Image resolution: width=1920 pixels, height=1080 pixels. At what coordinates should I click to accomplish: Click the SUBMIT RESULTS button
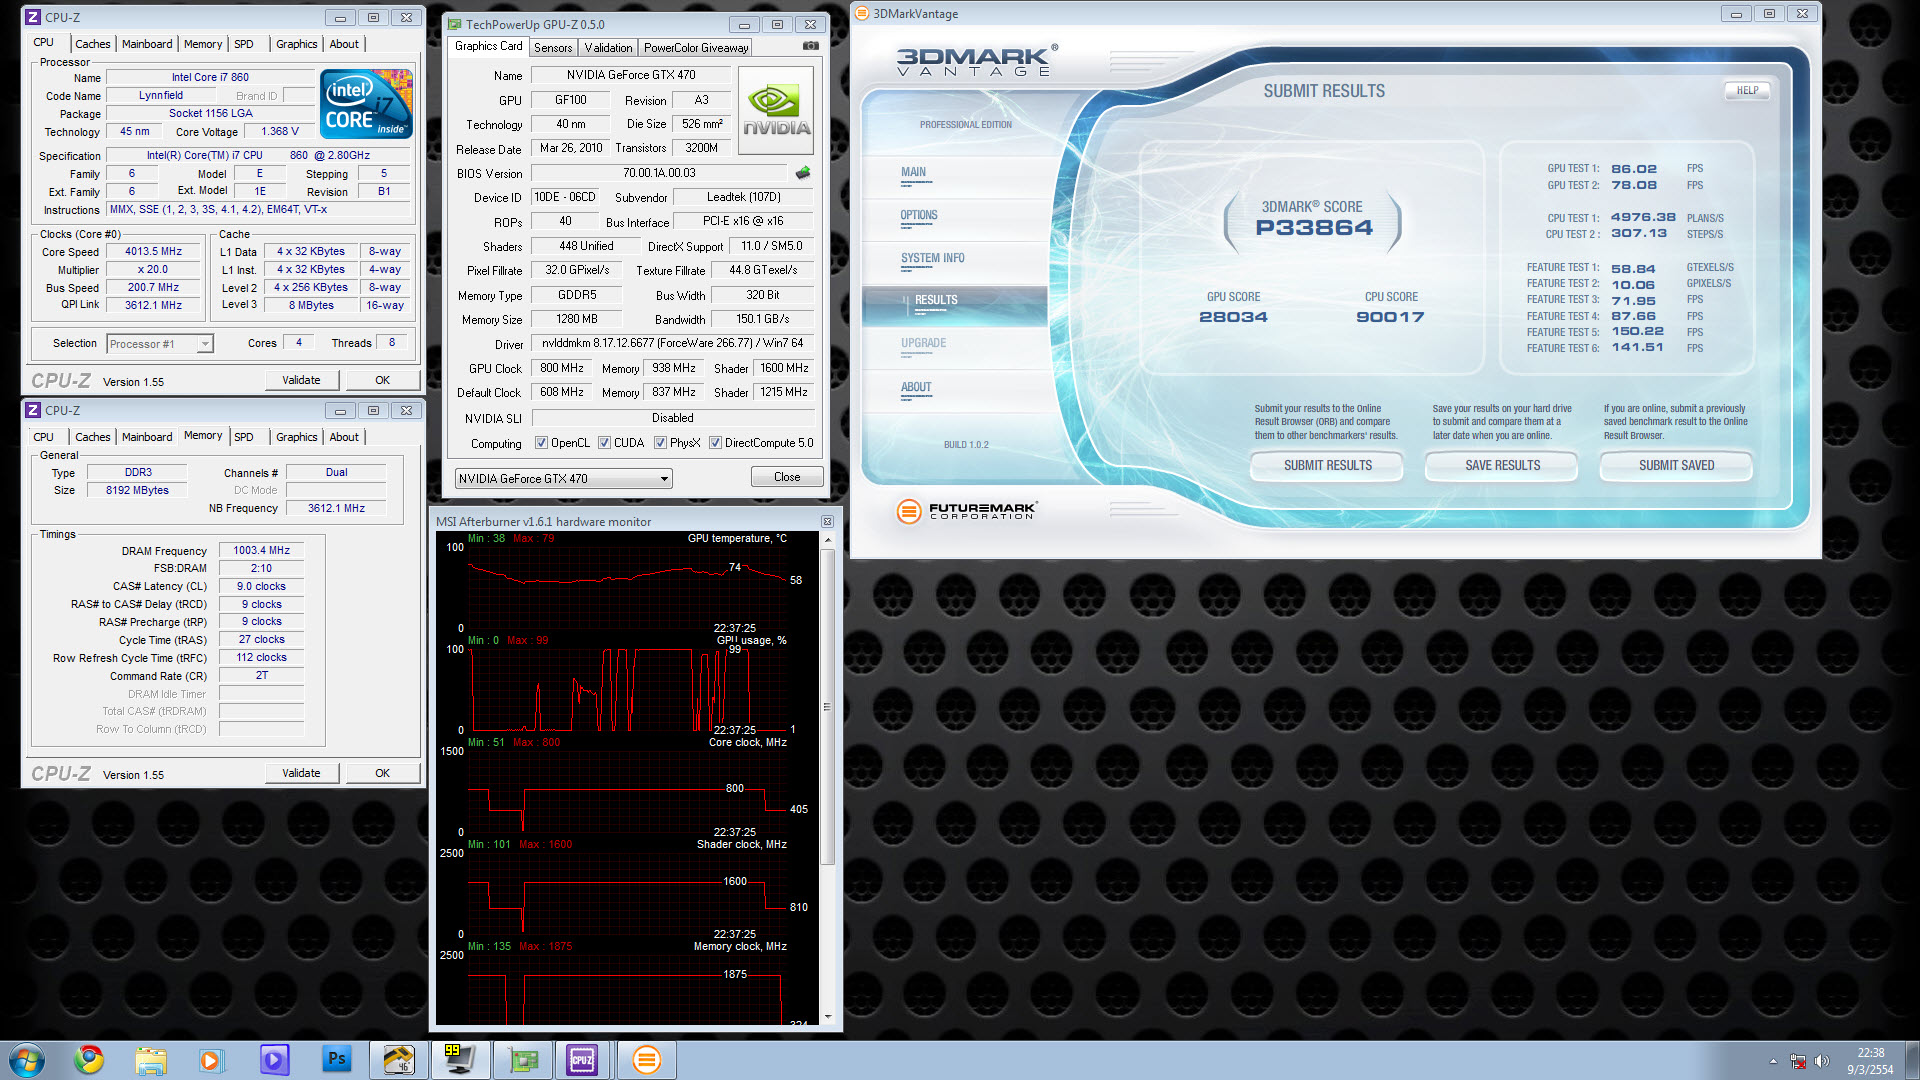(1327, 465)
